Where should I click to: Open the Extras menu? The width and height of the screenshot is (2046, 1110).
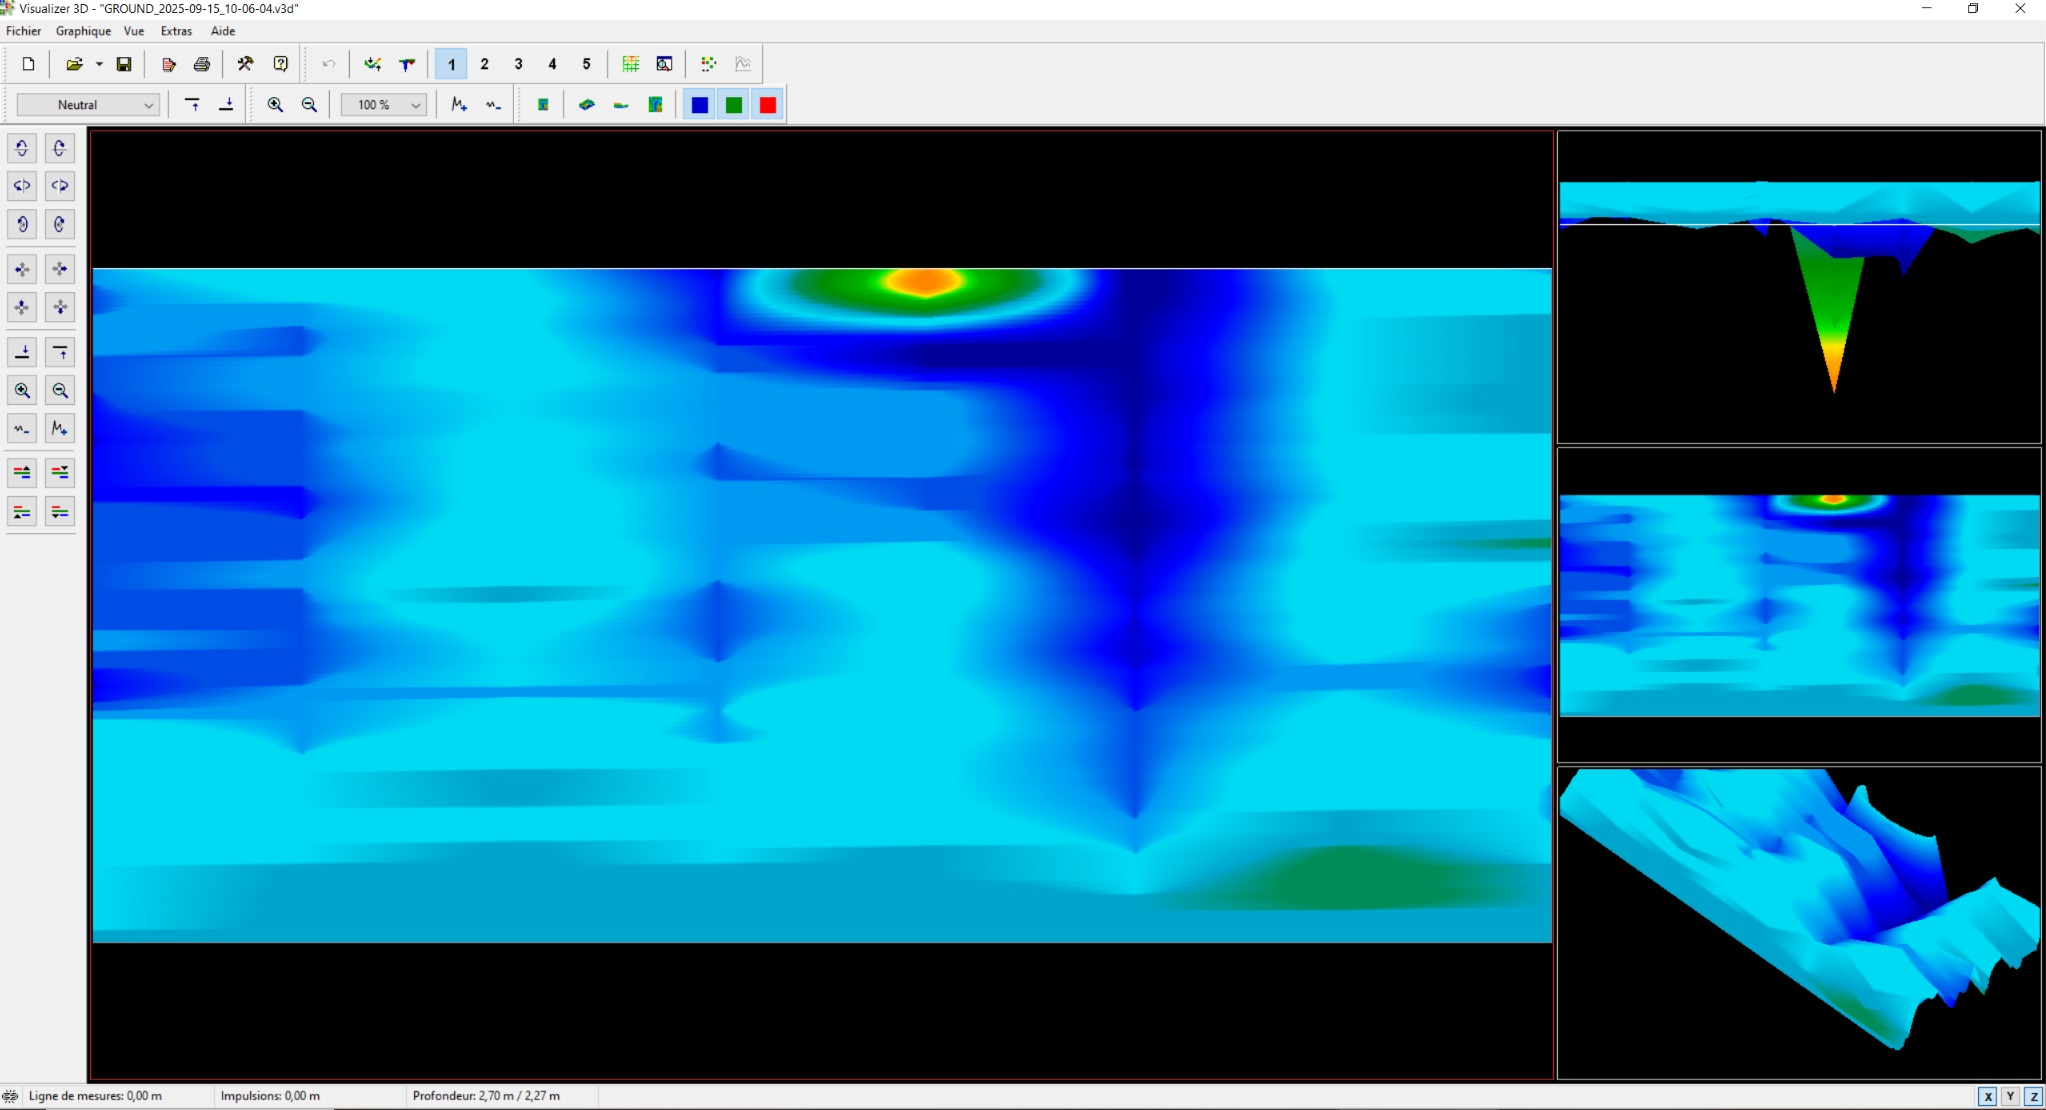(x=176, y=31)
